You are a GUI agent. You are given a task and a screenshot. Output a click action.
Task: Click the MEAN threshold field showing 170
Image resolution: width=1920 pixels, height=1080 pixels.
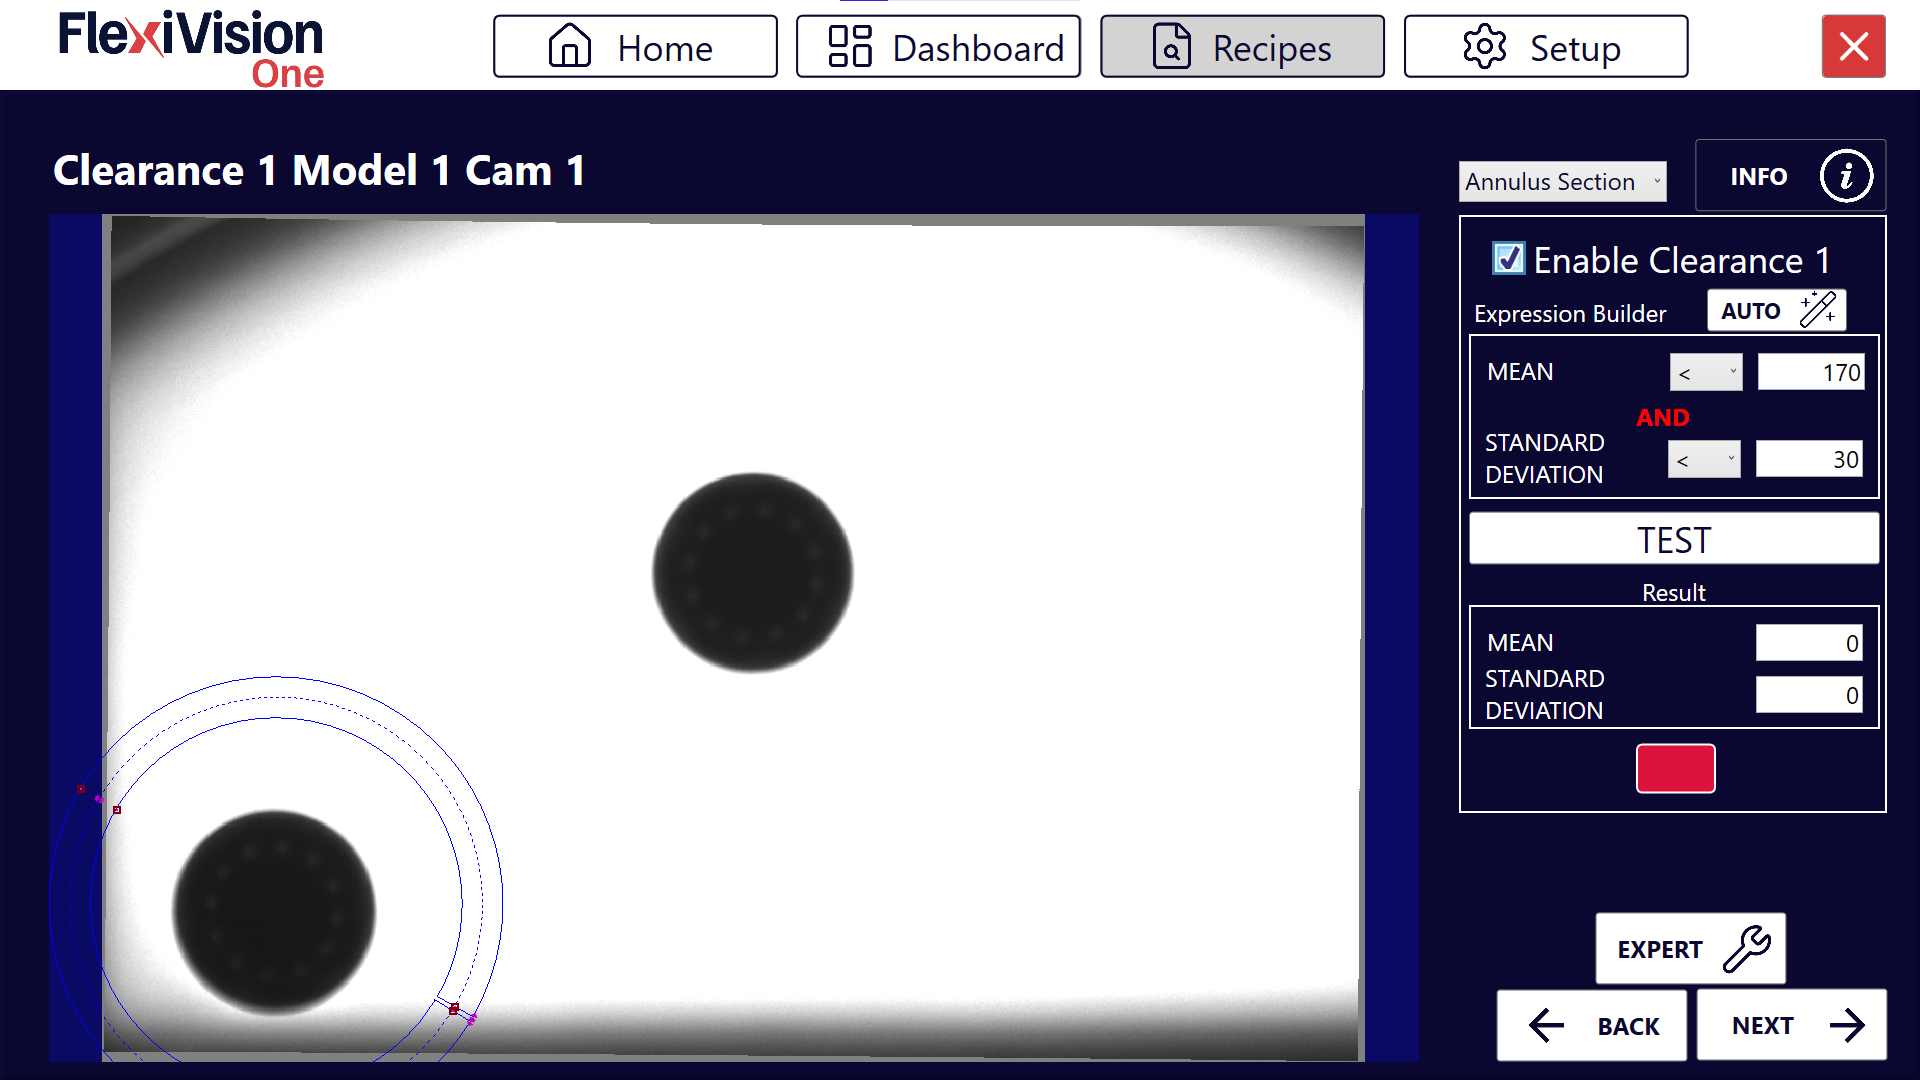pyautogui.click(x=1811, y=373)
